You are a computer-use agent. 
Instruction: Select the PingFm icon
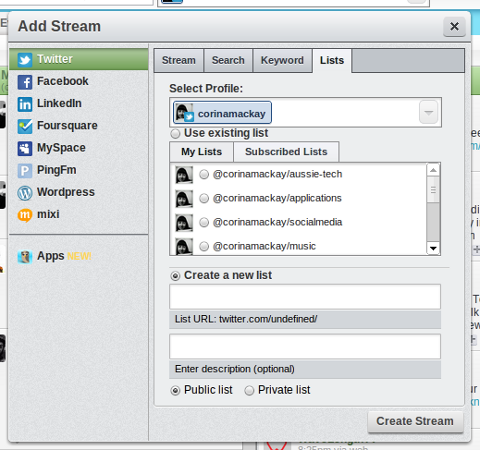coord(25,171)
